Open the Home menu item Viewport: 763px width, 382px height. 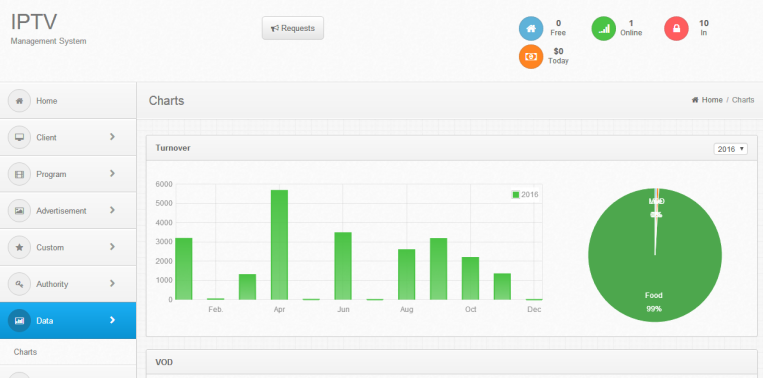pyautogui.click(x=68, y=101)
